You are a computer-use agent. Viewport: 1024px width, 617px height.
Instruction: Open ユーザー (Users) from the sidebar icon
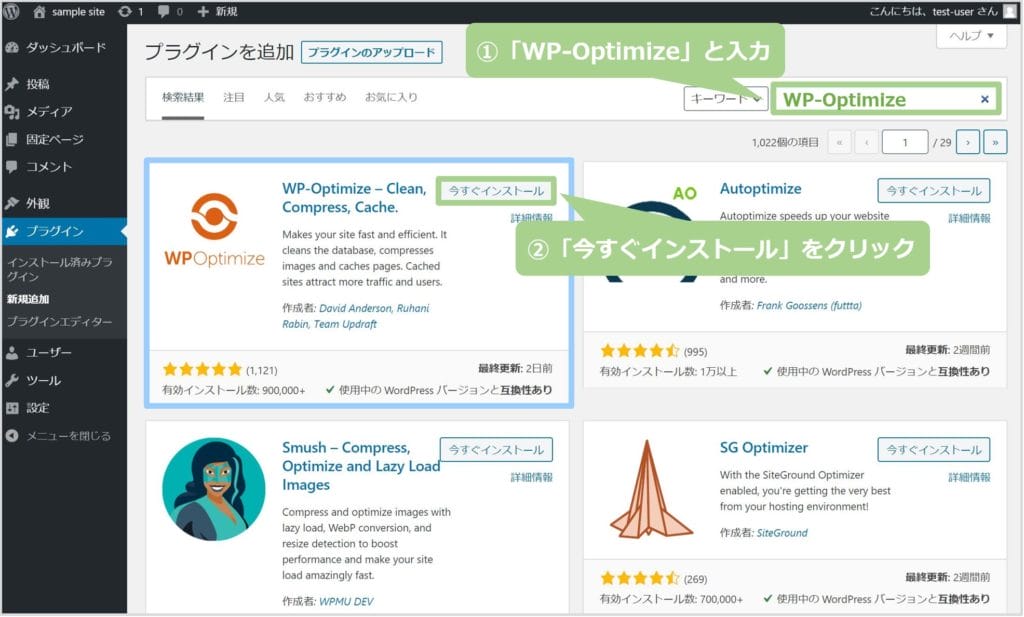tap(14, 352)
